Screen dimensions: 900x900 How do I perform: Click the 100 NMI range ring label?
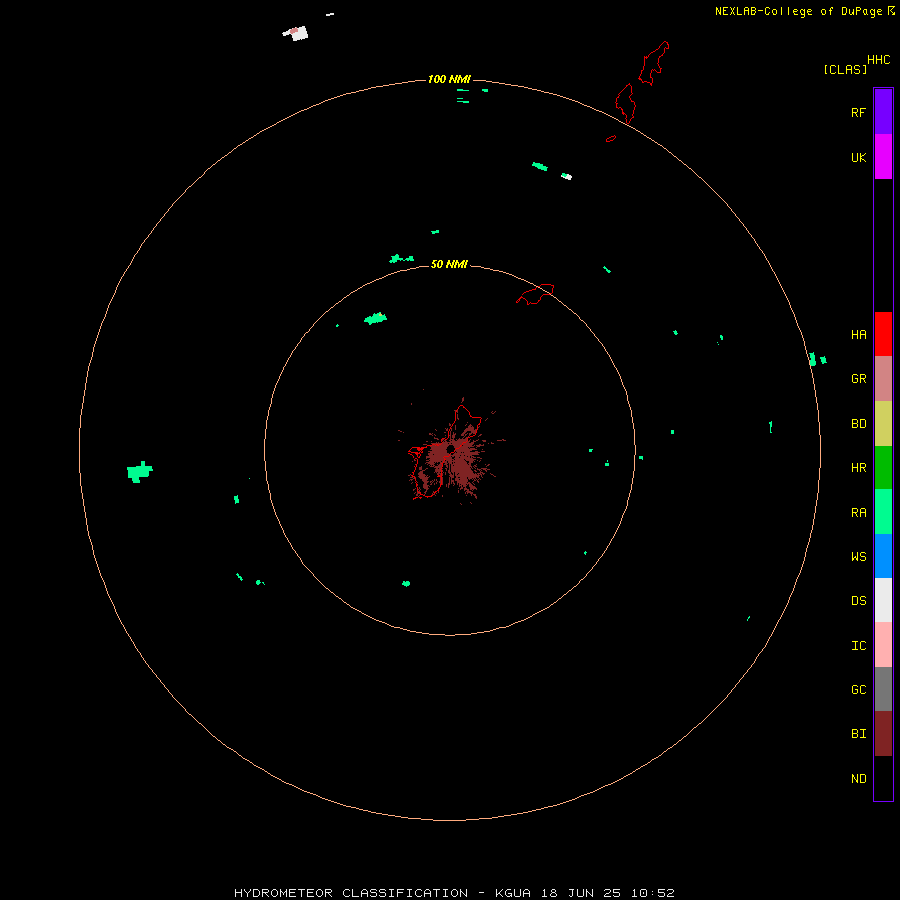[449, 79]
